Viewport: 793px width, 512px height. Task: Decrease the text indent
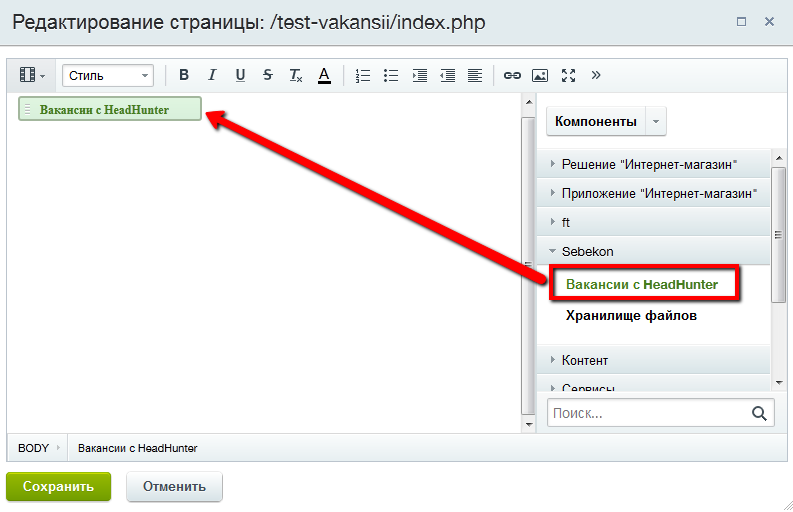(x=448, y=75)
